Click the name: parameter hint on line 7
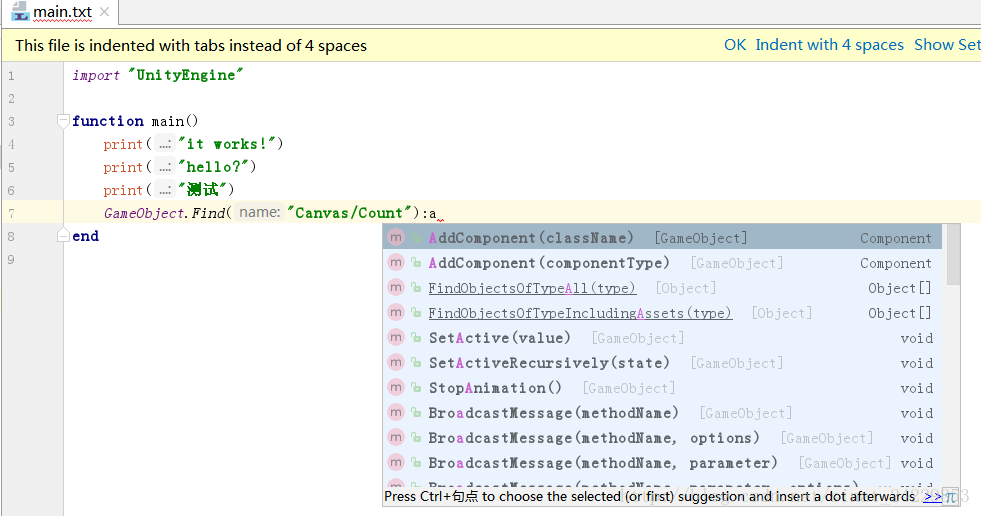 click(260, 213)
